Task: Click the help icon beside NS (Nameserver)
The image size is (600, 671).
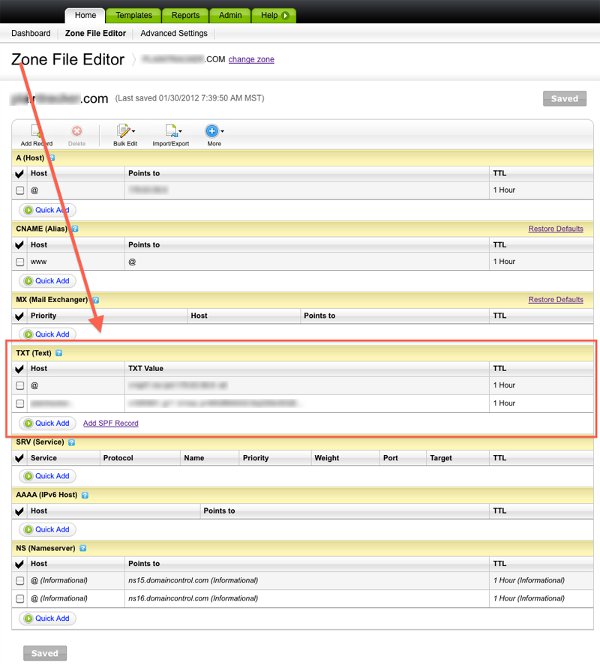Action: coord(82,547)
